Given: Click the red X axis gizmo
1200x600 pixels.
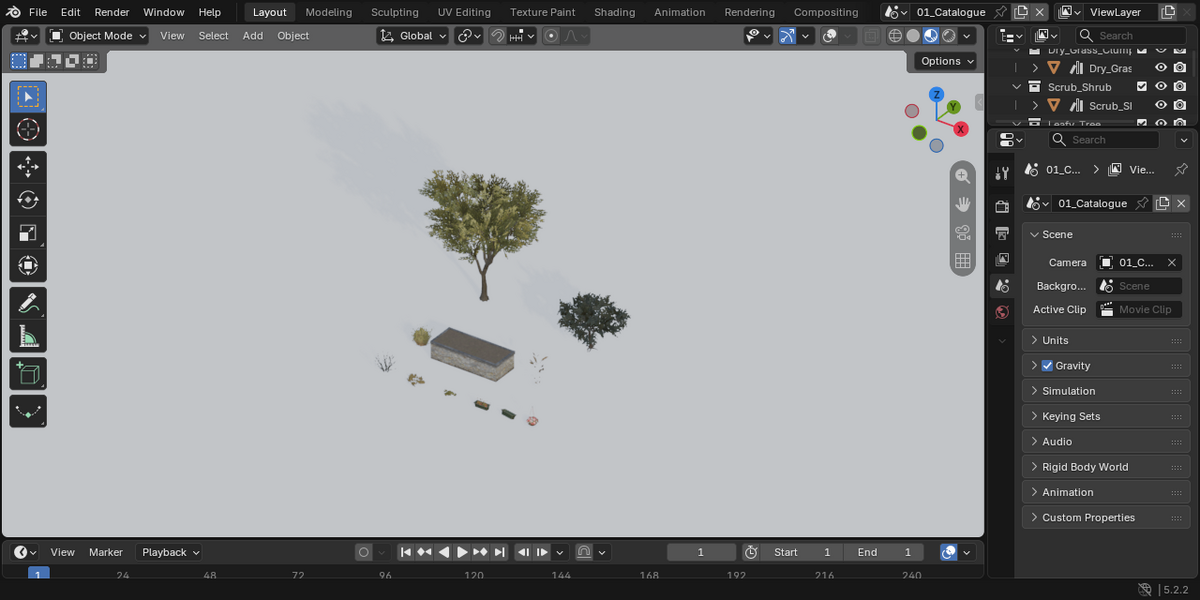Looking at the screenshot, I should pos(960,129).
